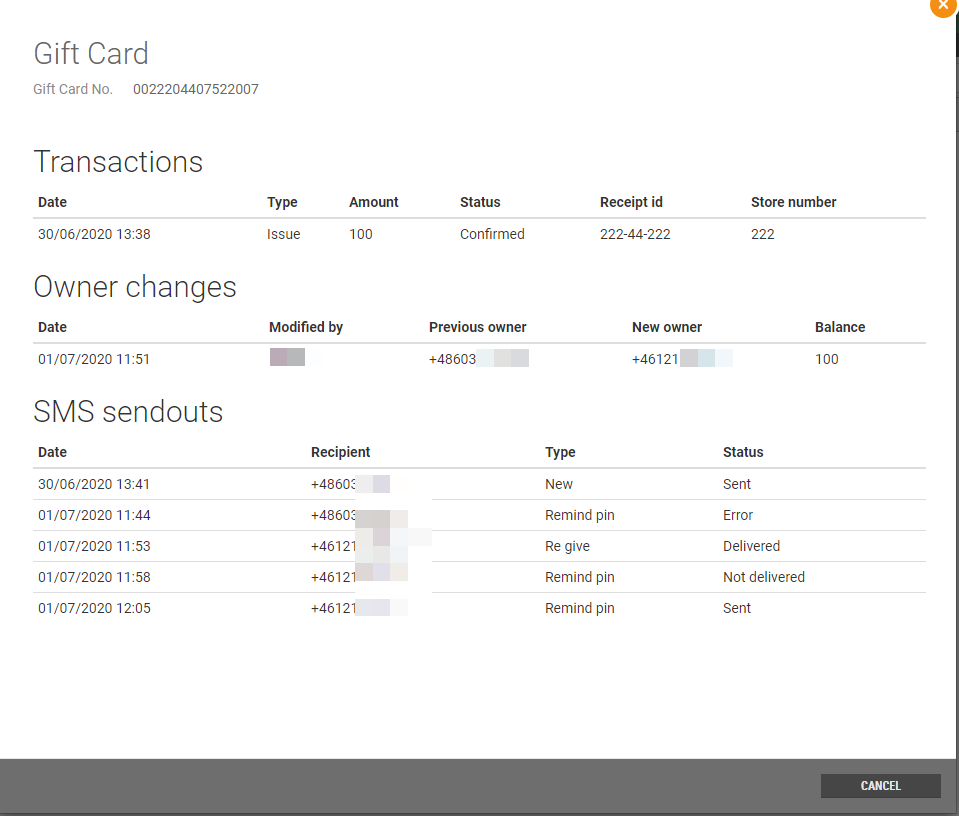Click the Re give SMS type entry

pos(567,546)
